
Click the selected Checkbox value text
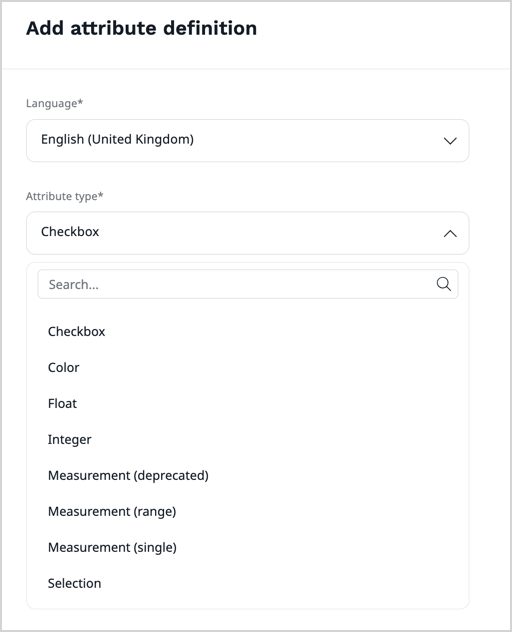[x=70, y=232]
